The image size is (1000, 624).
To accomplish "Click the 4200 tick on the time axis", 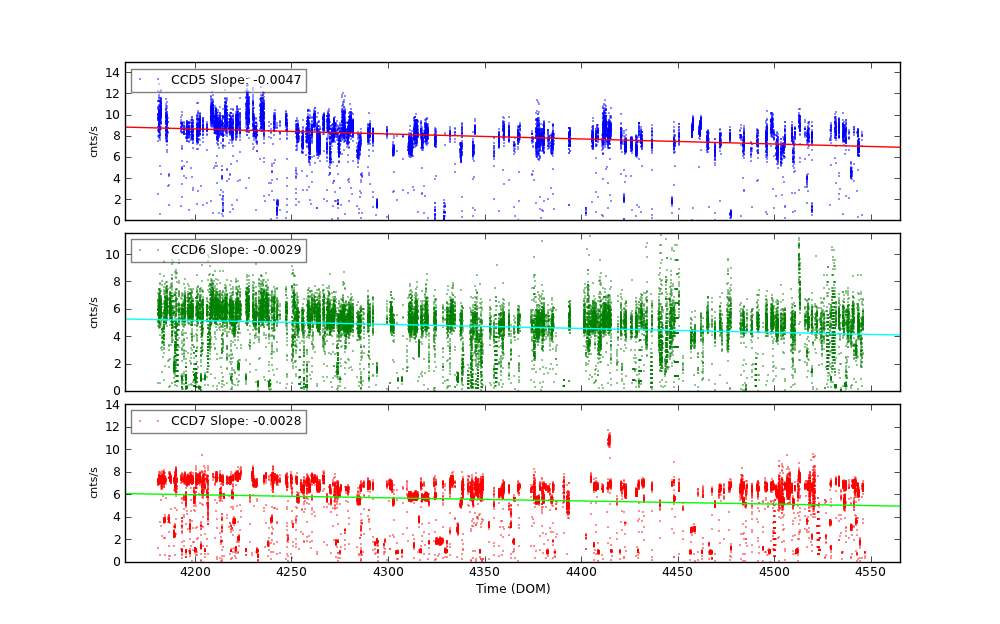I will point(195,572).
